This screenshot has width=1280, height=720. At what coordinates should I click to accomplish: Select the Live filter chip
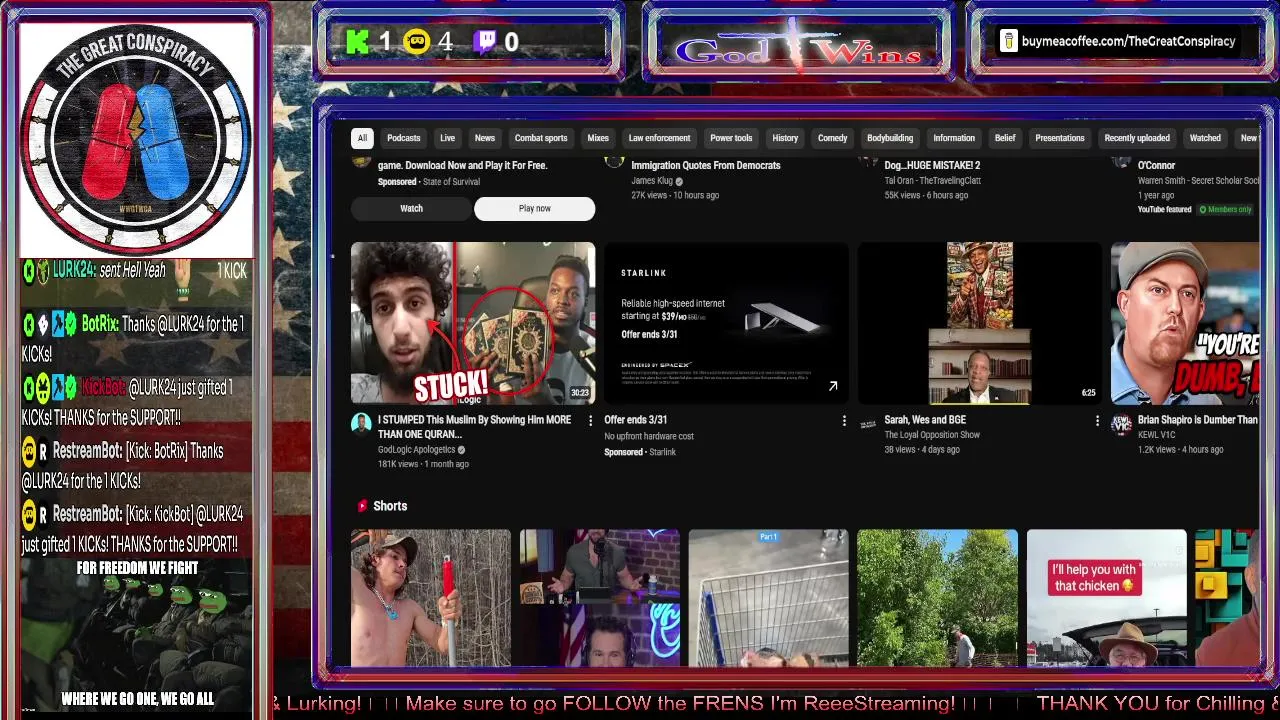point(447,138)
